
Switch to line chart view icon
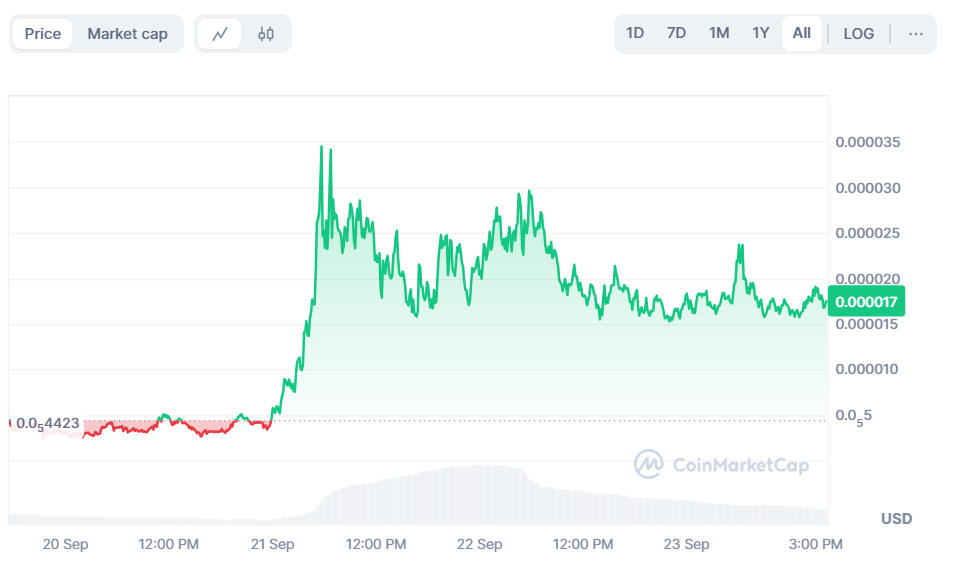coord(220,34)
